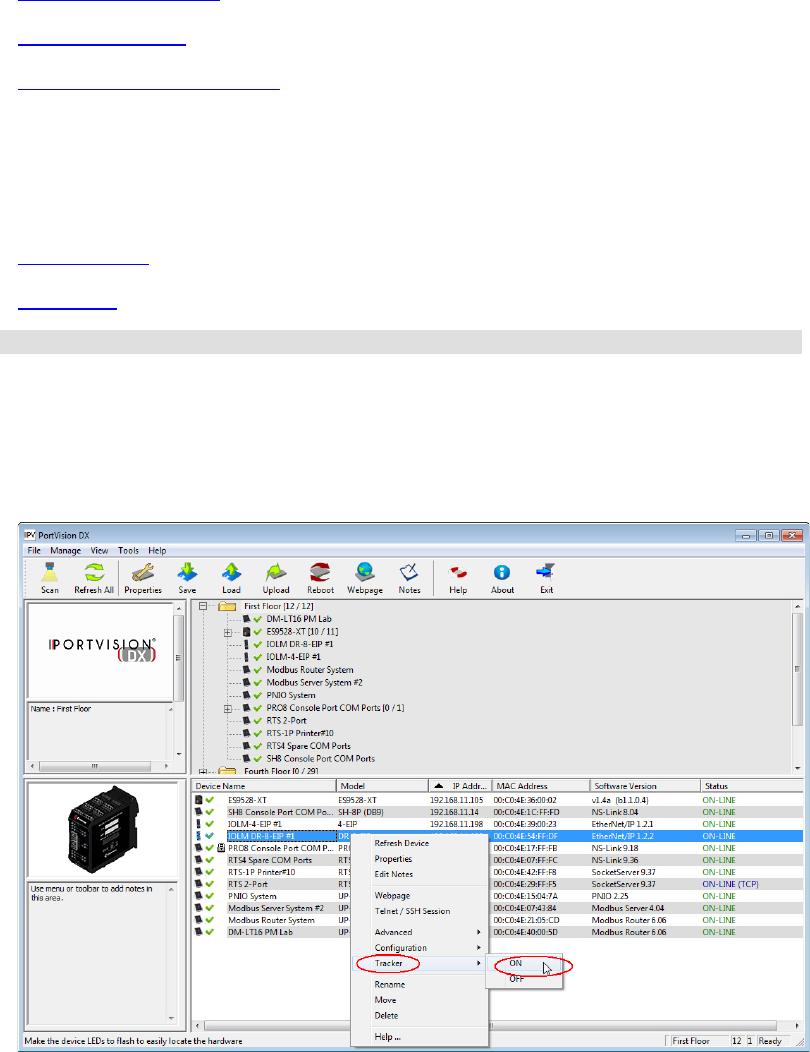Click the ON-LINE (TCP) status cell
Viewport: 810px width, 1052px height.
(x=730, y=884)
